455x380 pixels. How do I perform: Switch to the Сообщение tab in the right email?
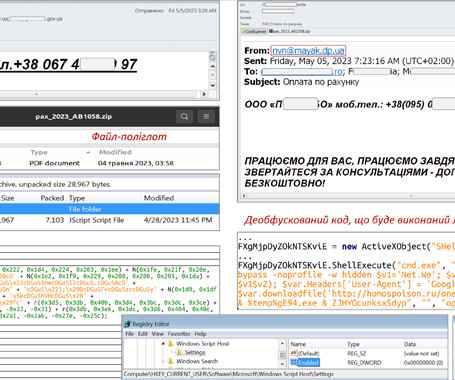[x=254, y=31]
